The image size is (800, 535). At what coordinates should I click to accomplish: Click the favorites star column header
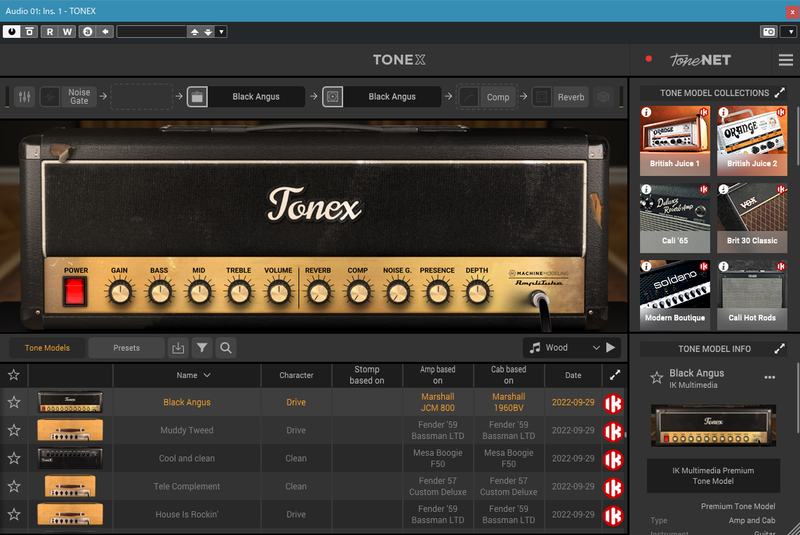[x=14, y=375]
